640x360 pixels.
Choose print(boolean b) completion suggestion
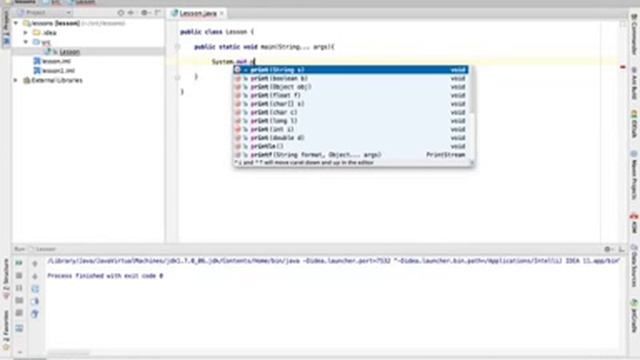click(351, 78)
